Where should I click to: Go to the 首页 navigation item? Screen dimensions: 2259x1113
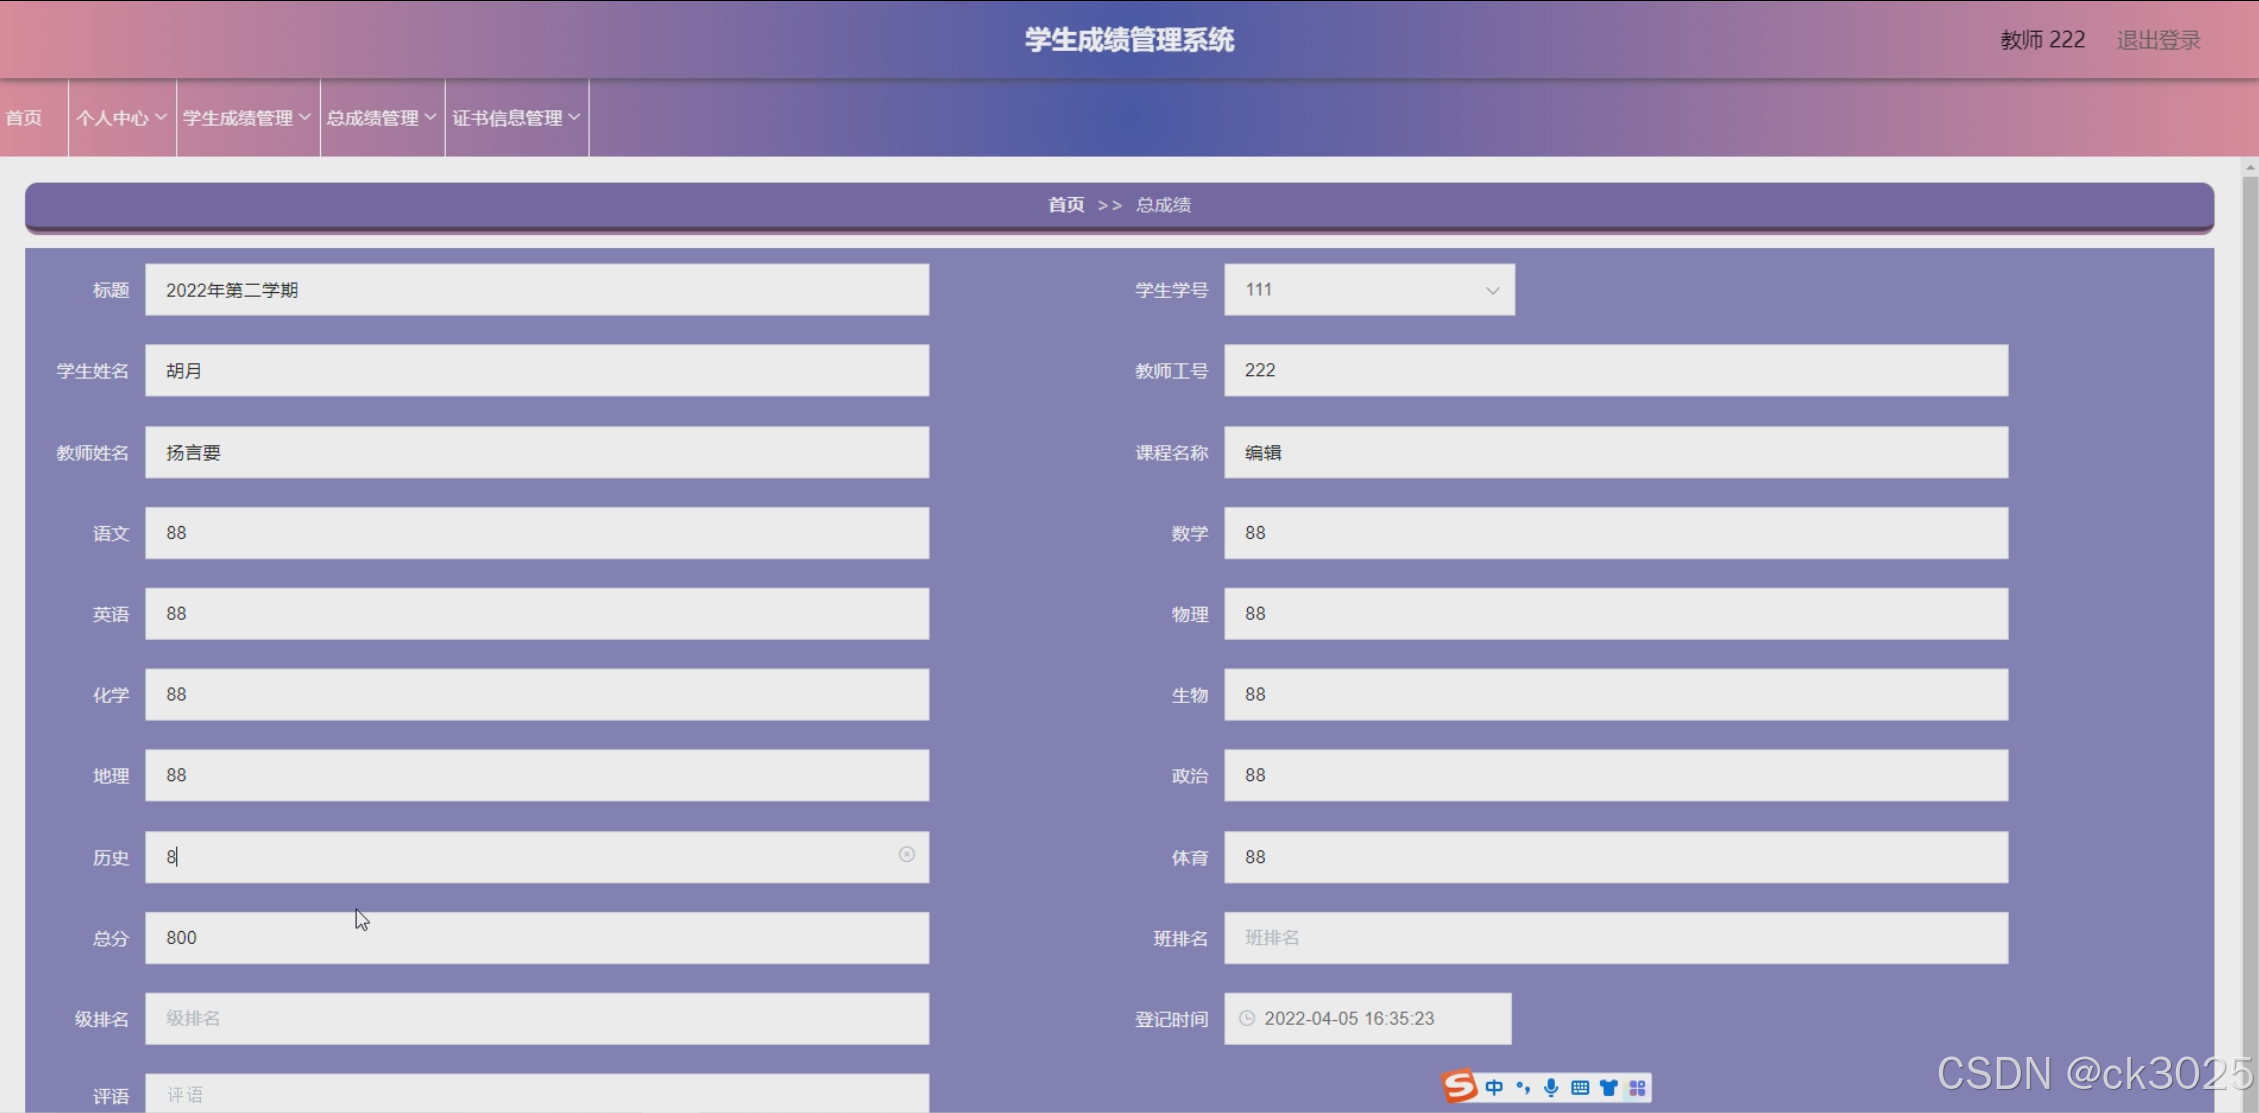tap(24, 118)
